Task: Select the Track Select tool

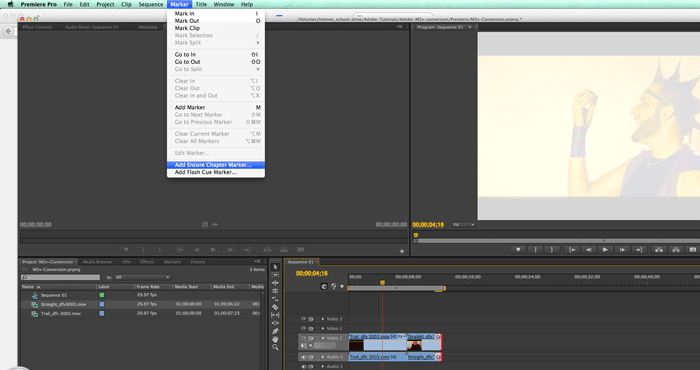Action: point(275,274)
